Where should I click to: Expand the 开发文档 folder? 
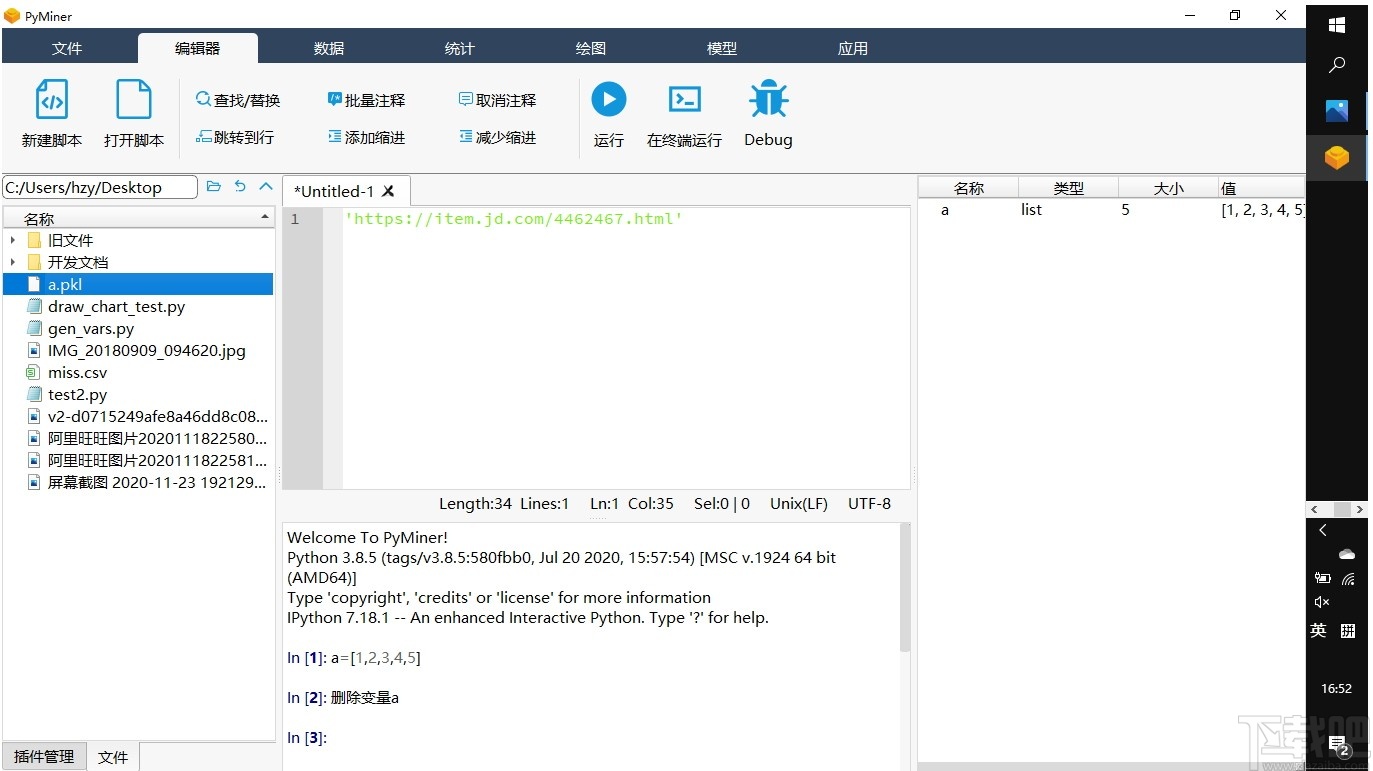coord(13,262)
